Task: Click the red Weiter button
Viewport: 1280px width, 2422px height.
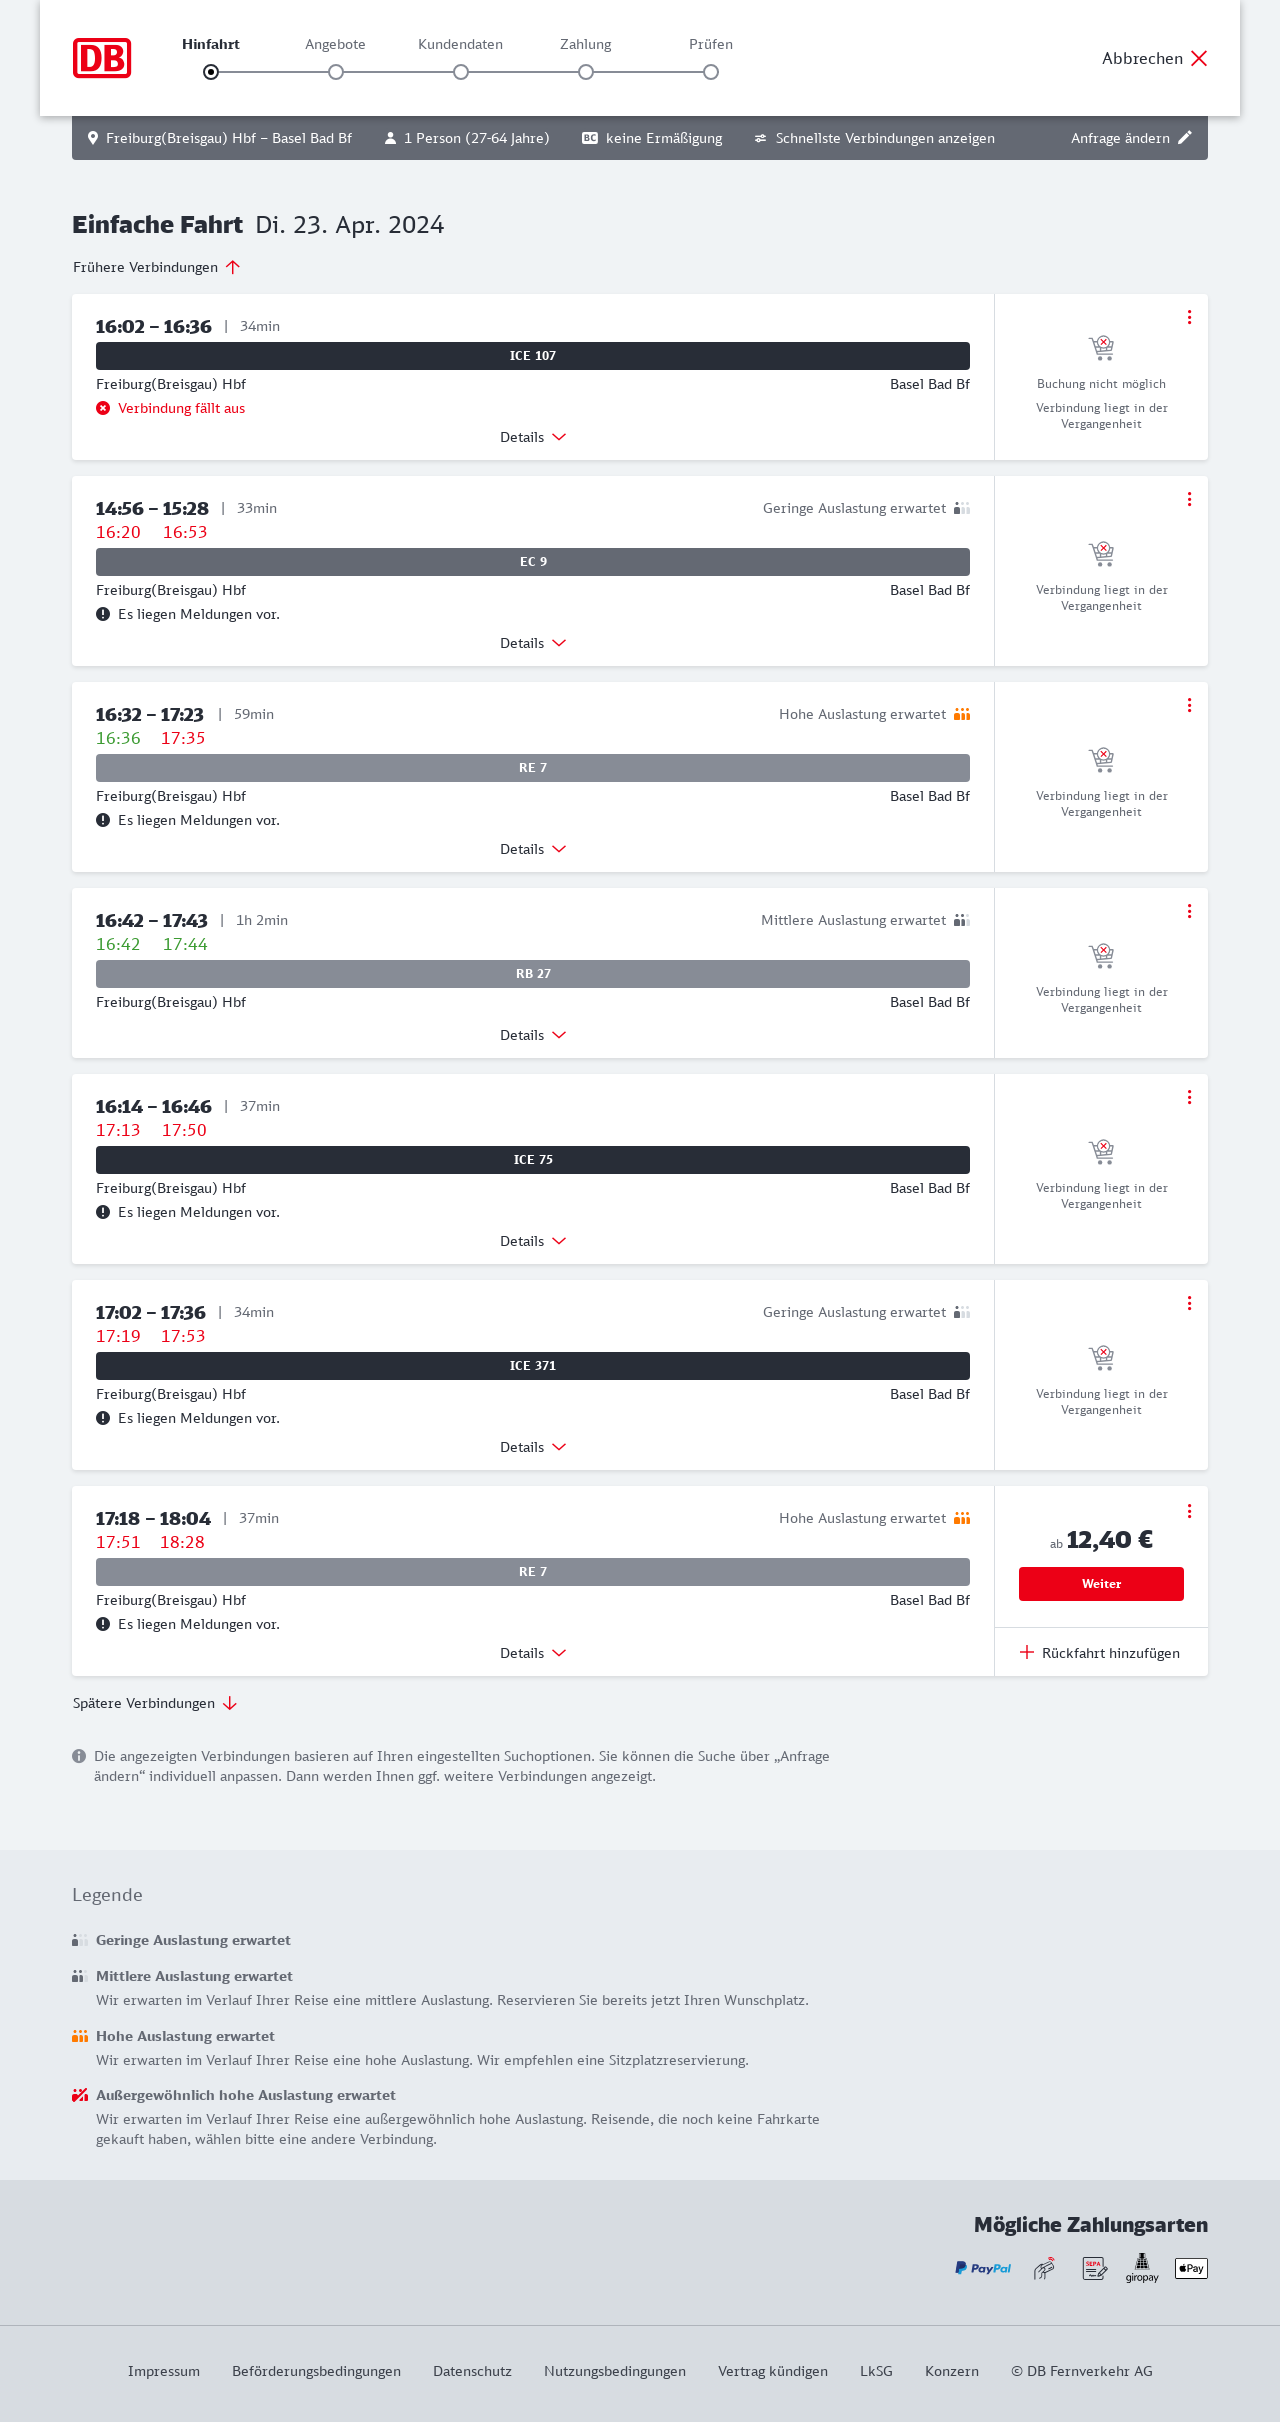Action: coord(1101,1584)
